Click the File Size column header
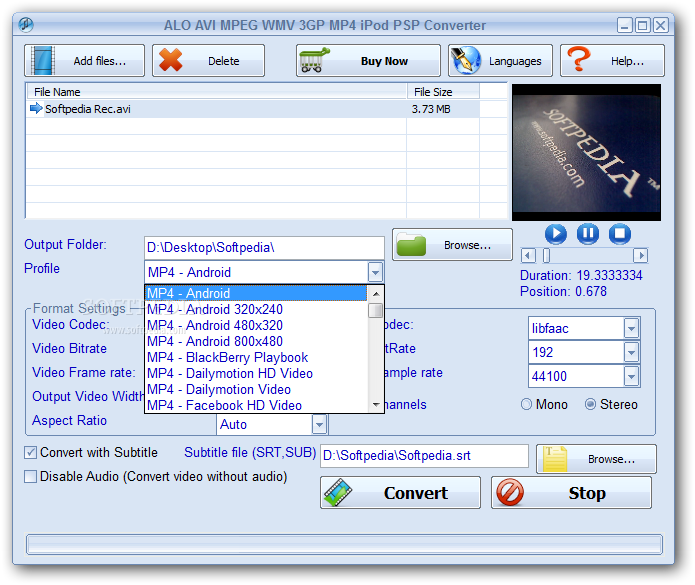Image resolution: width=695 pixels, height=585 pixels. coord(443,92)
